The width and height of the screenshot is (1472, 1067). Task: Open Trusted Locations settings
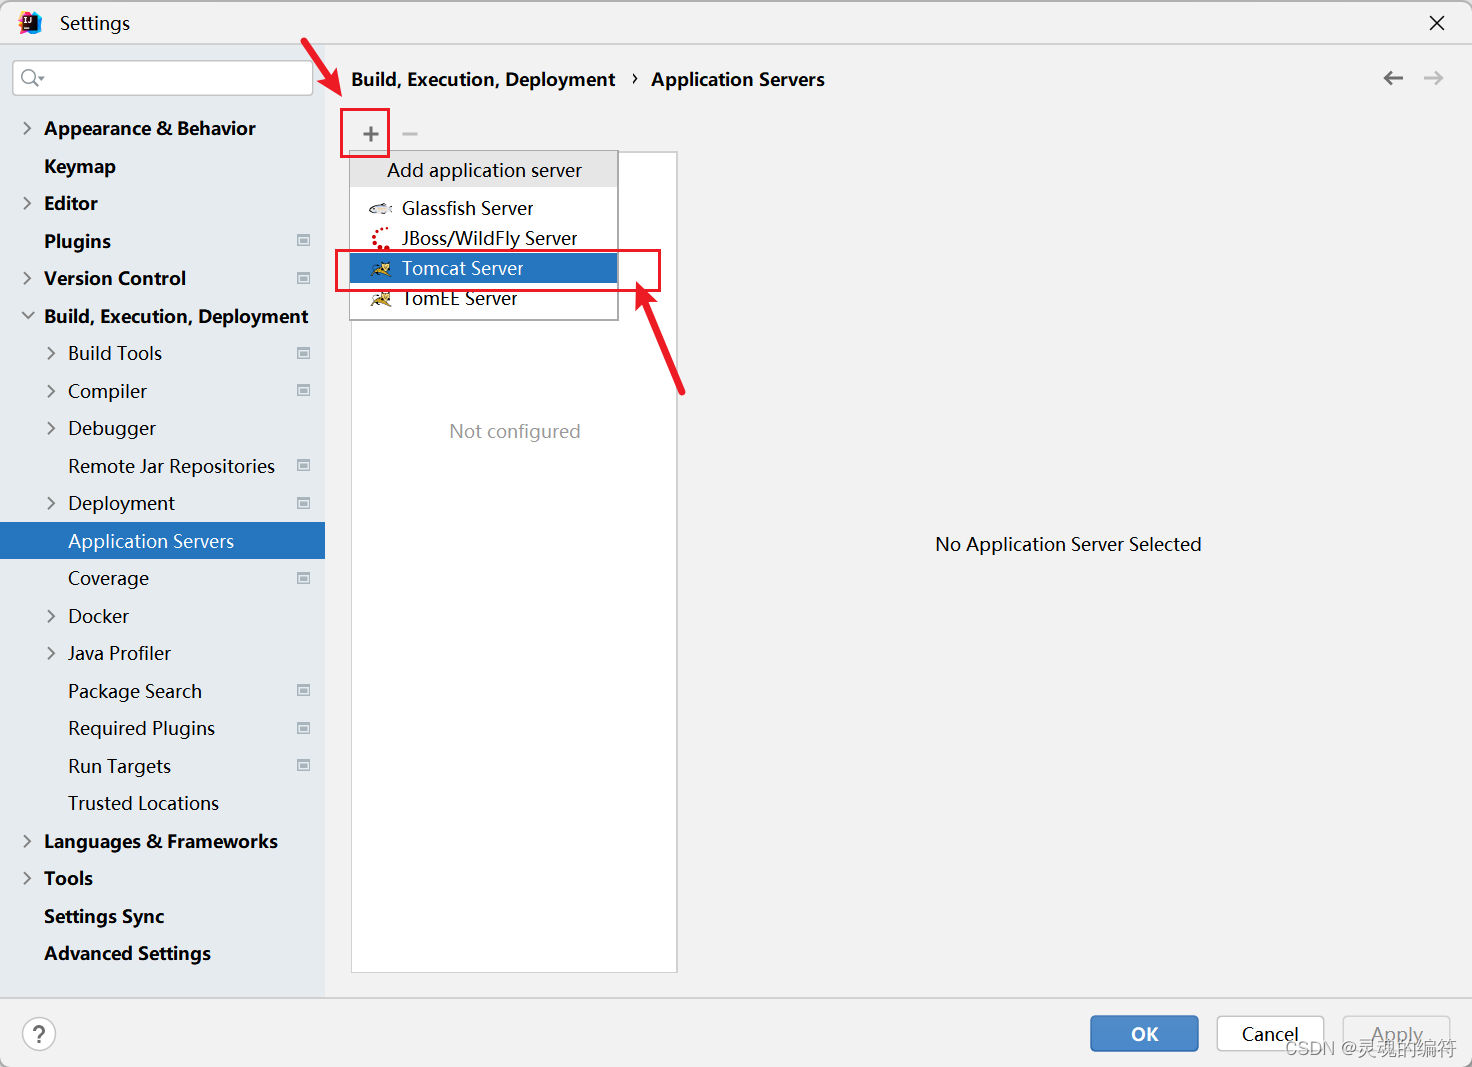pyautogui.click(x=143, y=803)
